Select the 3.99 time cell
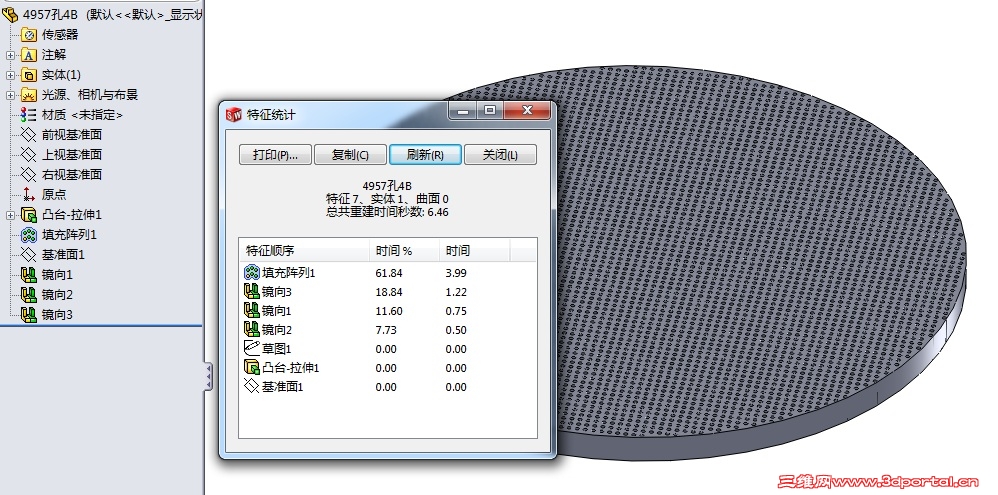Image resolution: width=998 pixels, height=495 pixels. click(456, 273)
